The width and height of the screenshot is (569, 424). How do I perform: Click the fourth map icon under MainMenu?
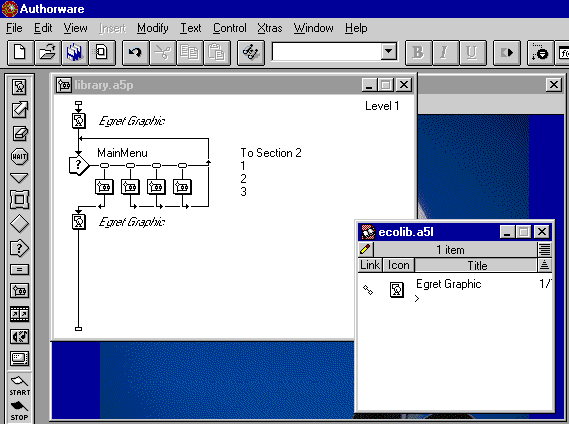tap(183, 187)
